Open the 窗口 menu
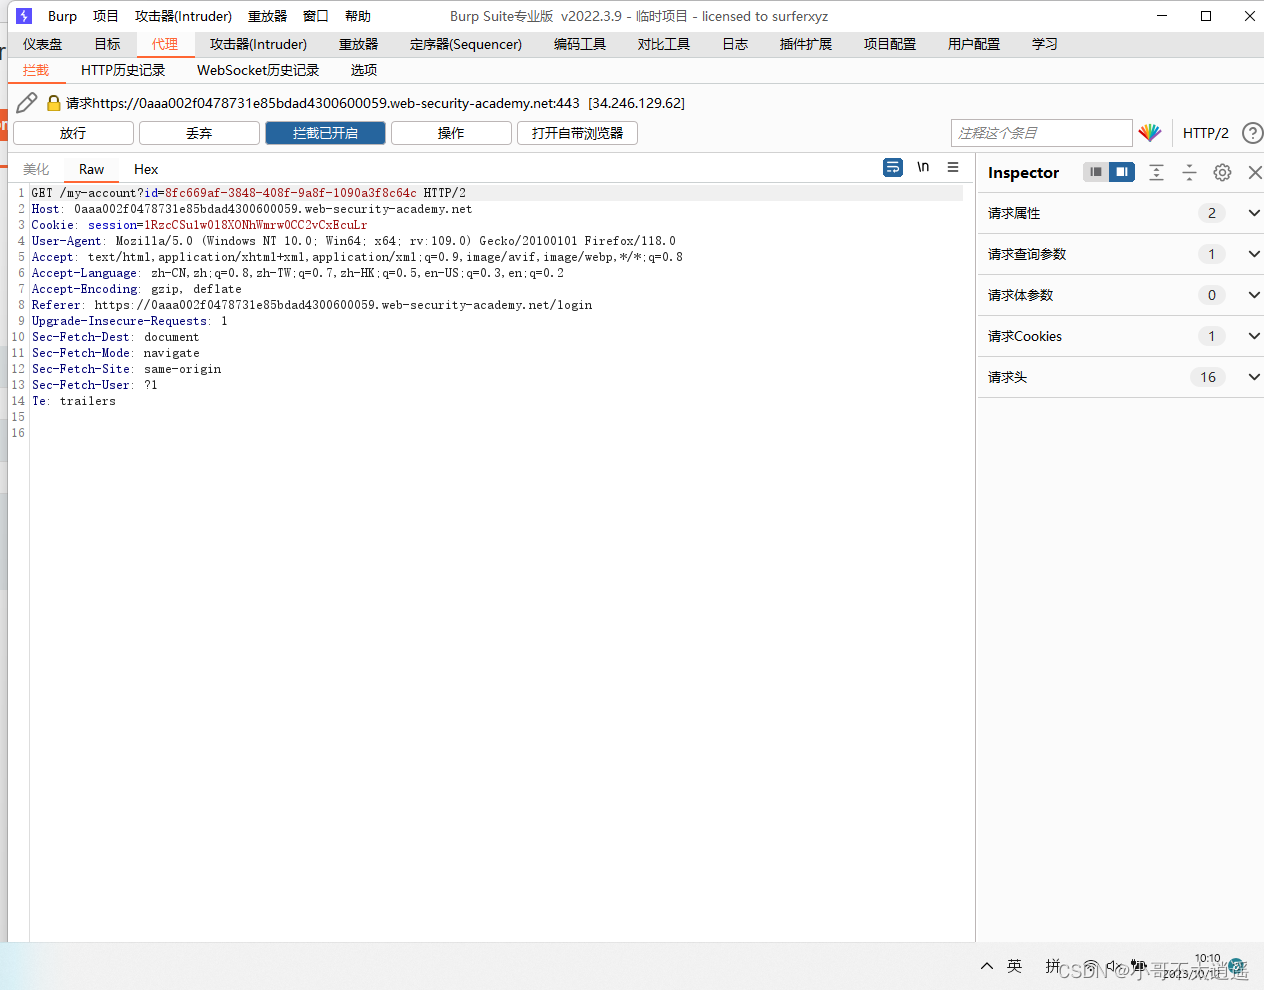The height and width of the screenshot is (990, 1264). 316,16
